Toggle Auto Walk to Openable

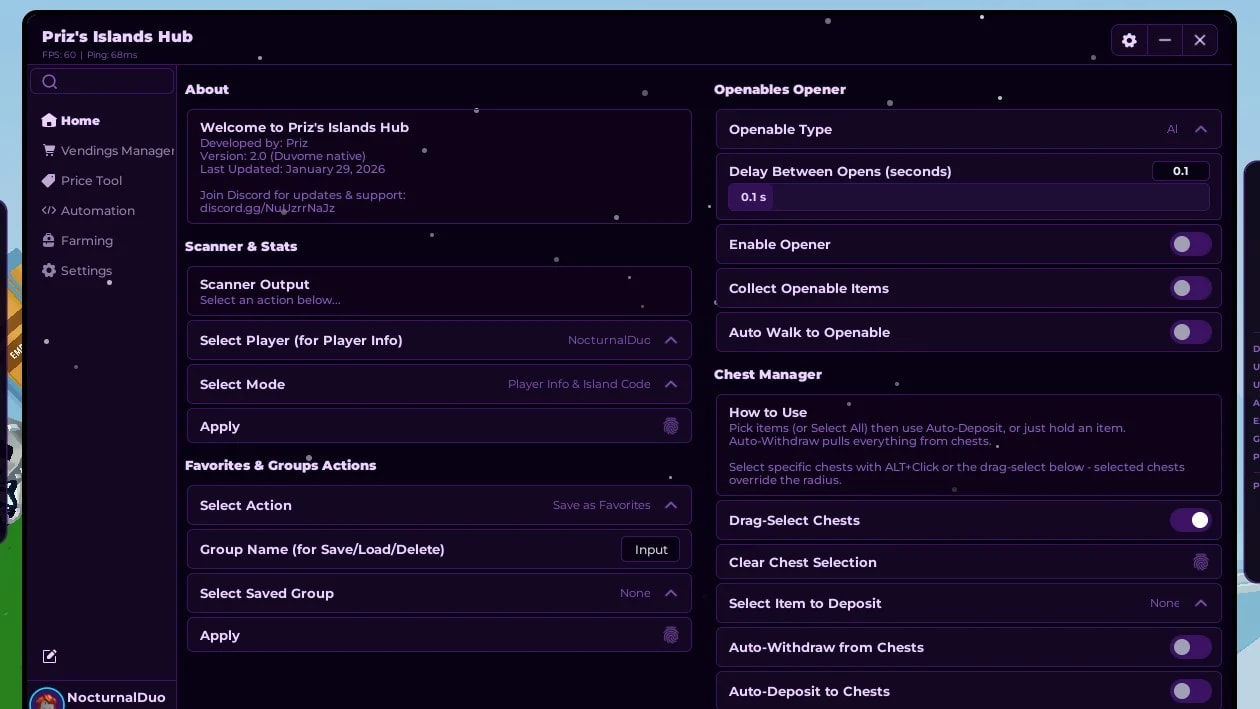point(1190,332)
